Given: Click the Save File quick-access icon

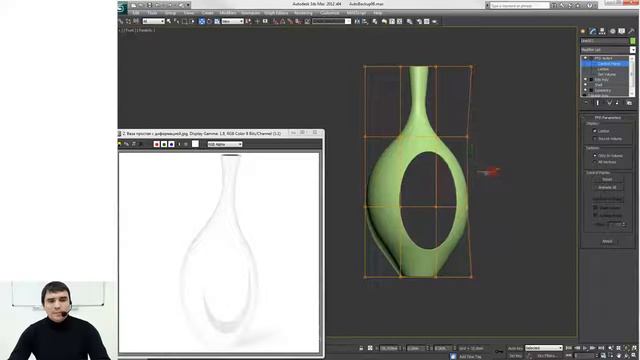Looking at the screenshot, I should tap(149, 5).
